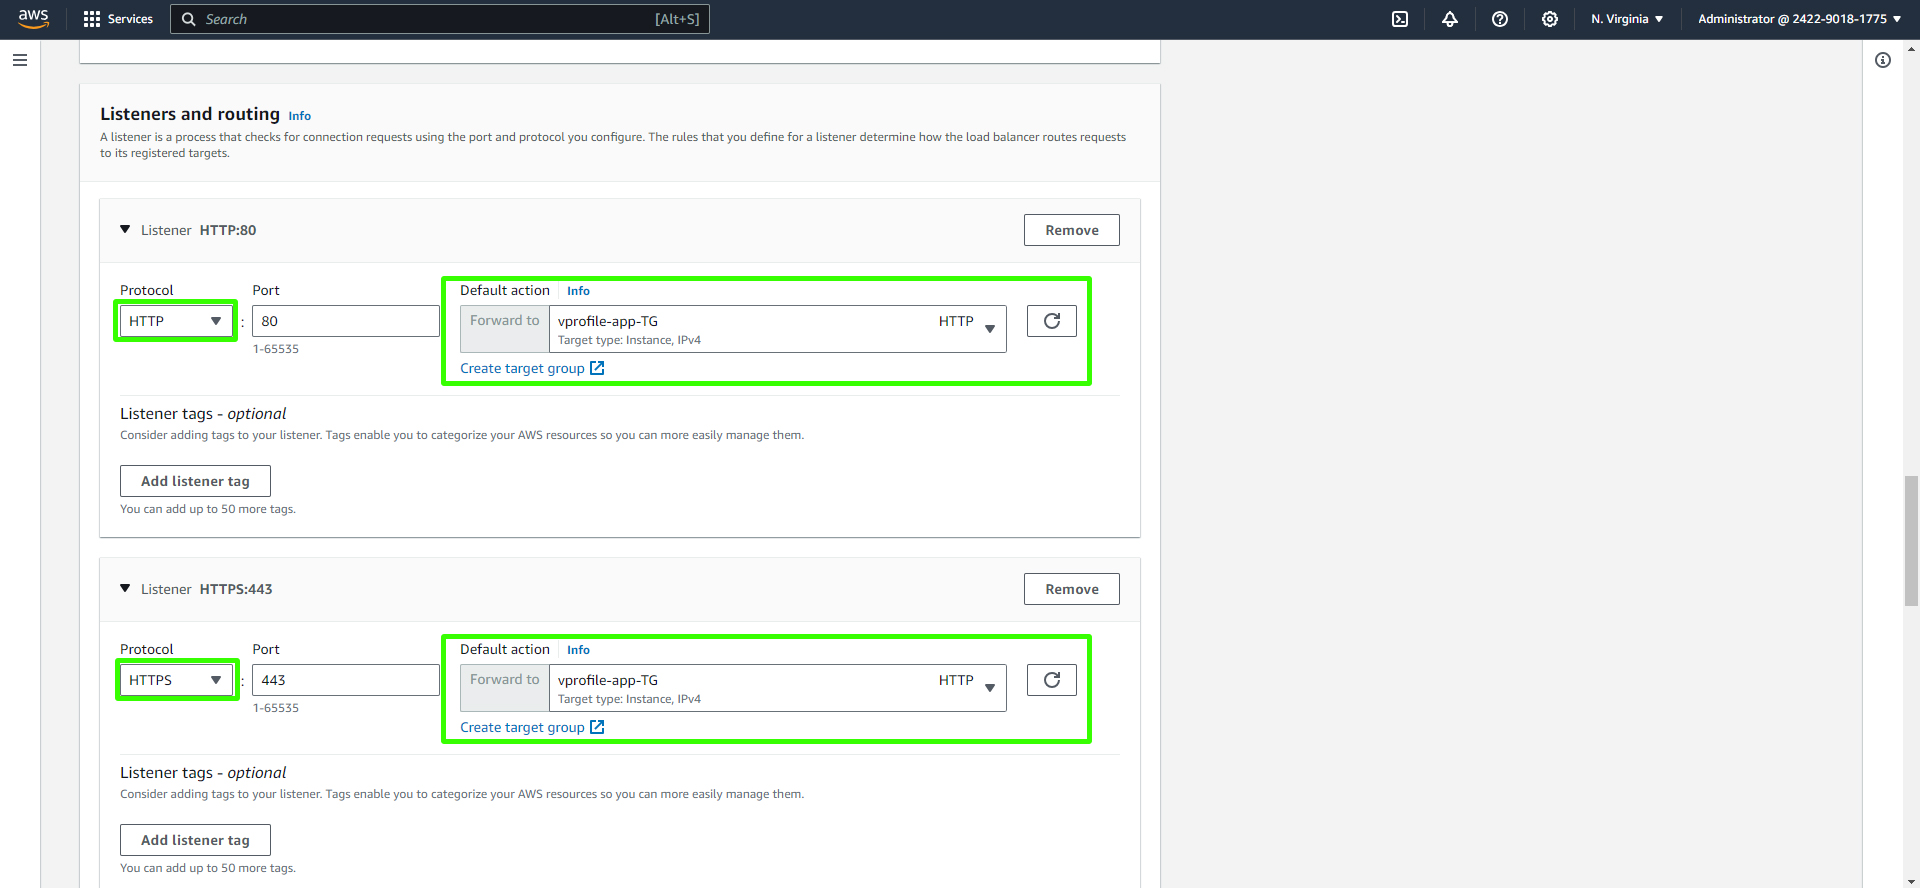Refresh target groups for HTTP:80 listener
This screenshot has height=888, width=1920.
pos(1052,321)
